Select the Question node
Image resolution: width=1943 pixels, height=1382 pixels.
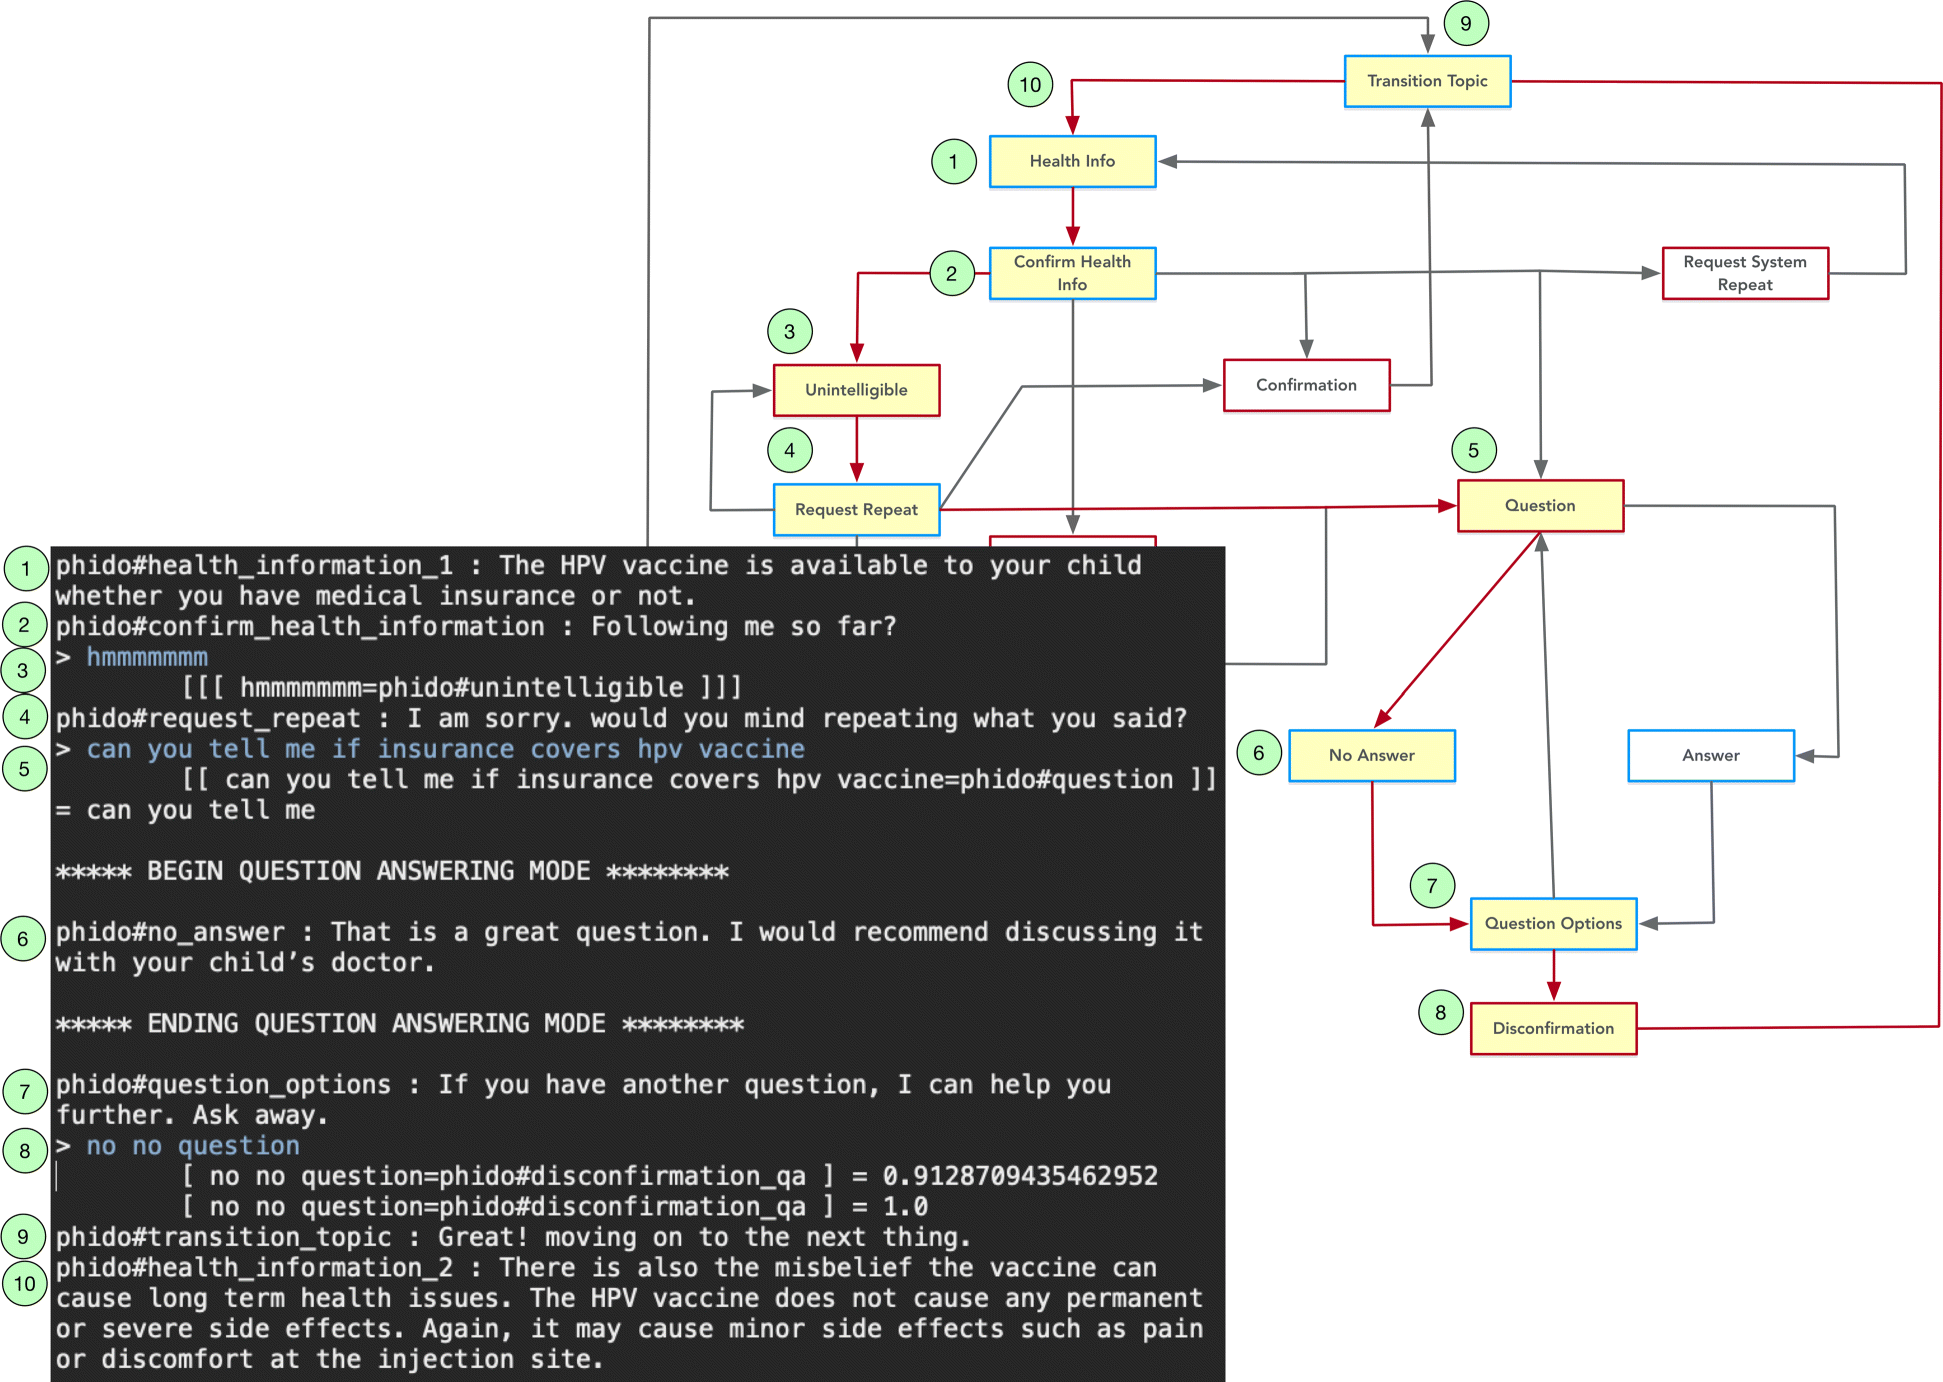pyautogui.click(x=1540, y=506)
